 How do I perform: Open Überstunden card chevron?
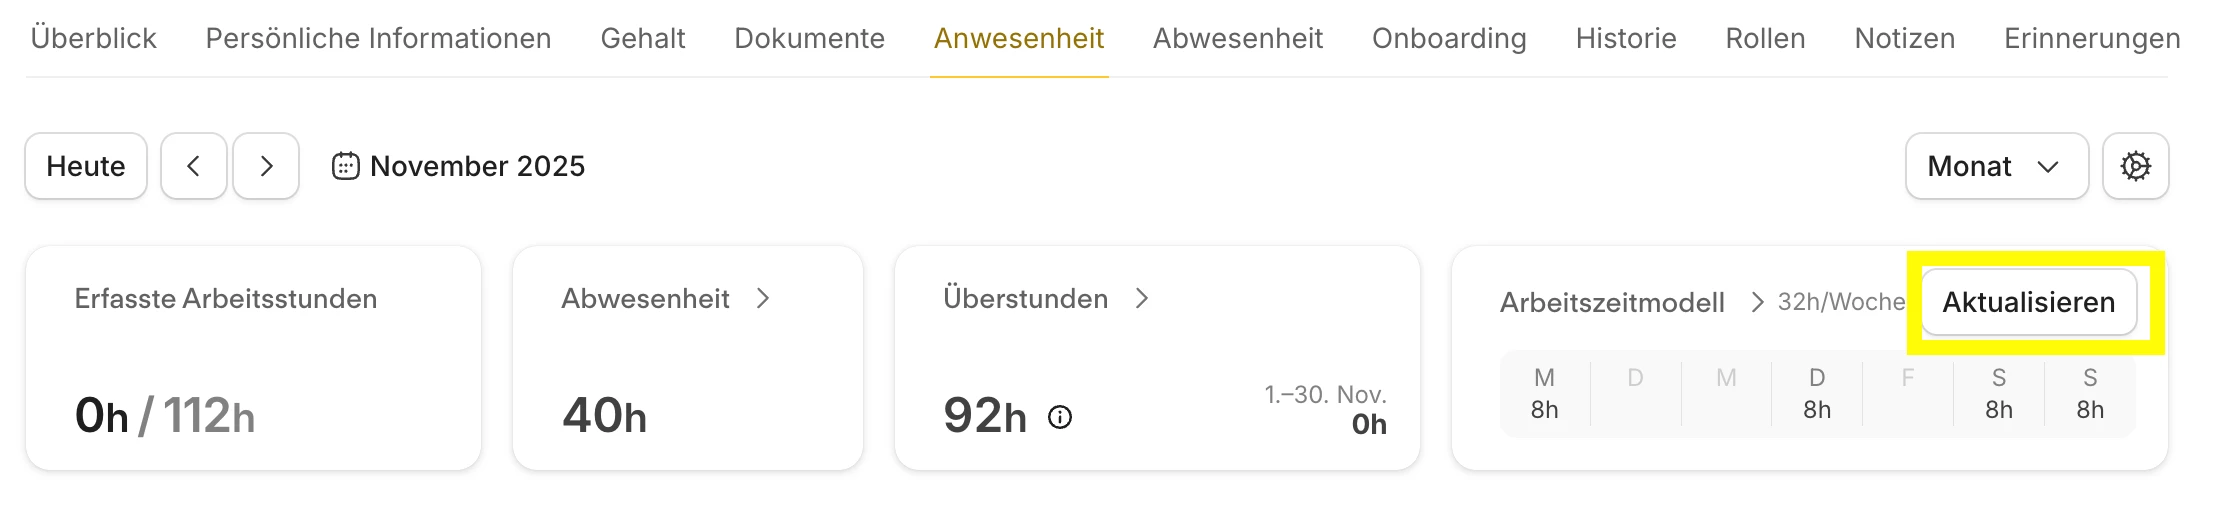(x=1142, y=299)
